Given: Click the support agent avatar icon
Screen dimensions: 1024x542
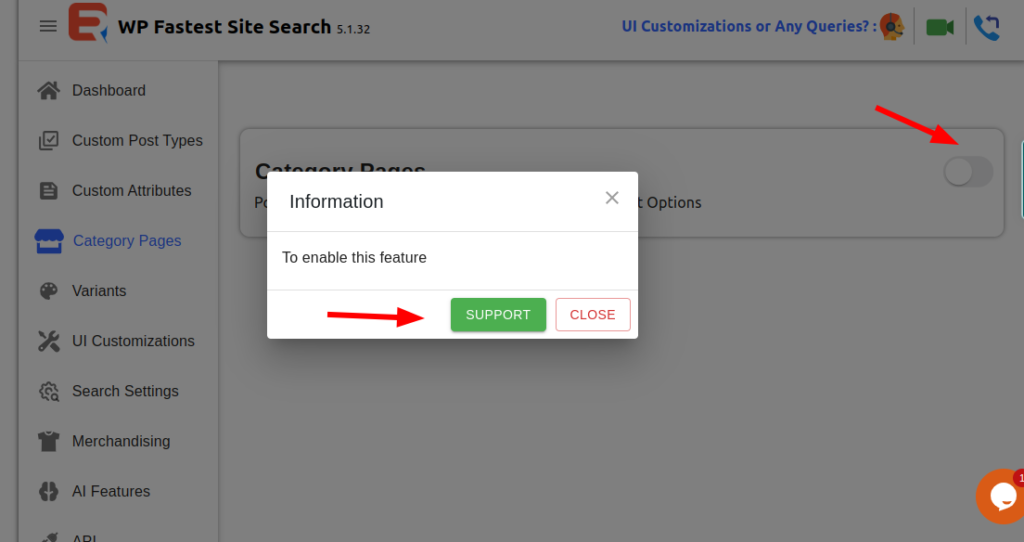Looking at the screenshot, I should [892, 27].
